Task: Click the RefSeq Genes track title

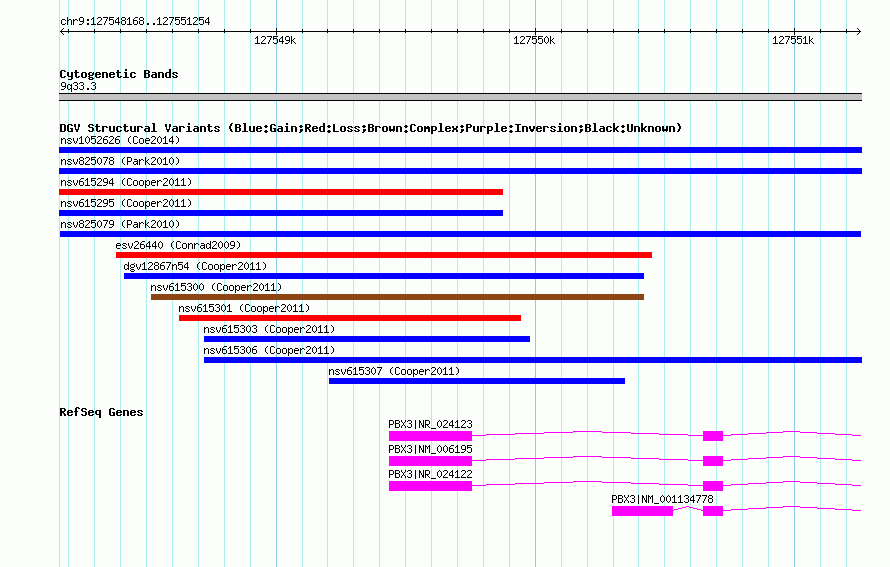Action: tap(101, 412)
